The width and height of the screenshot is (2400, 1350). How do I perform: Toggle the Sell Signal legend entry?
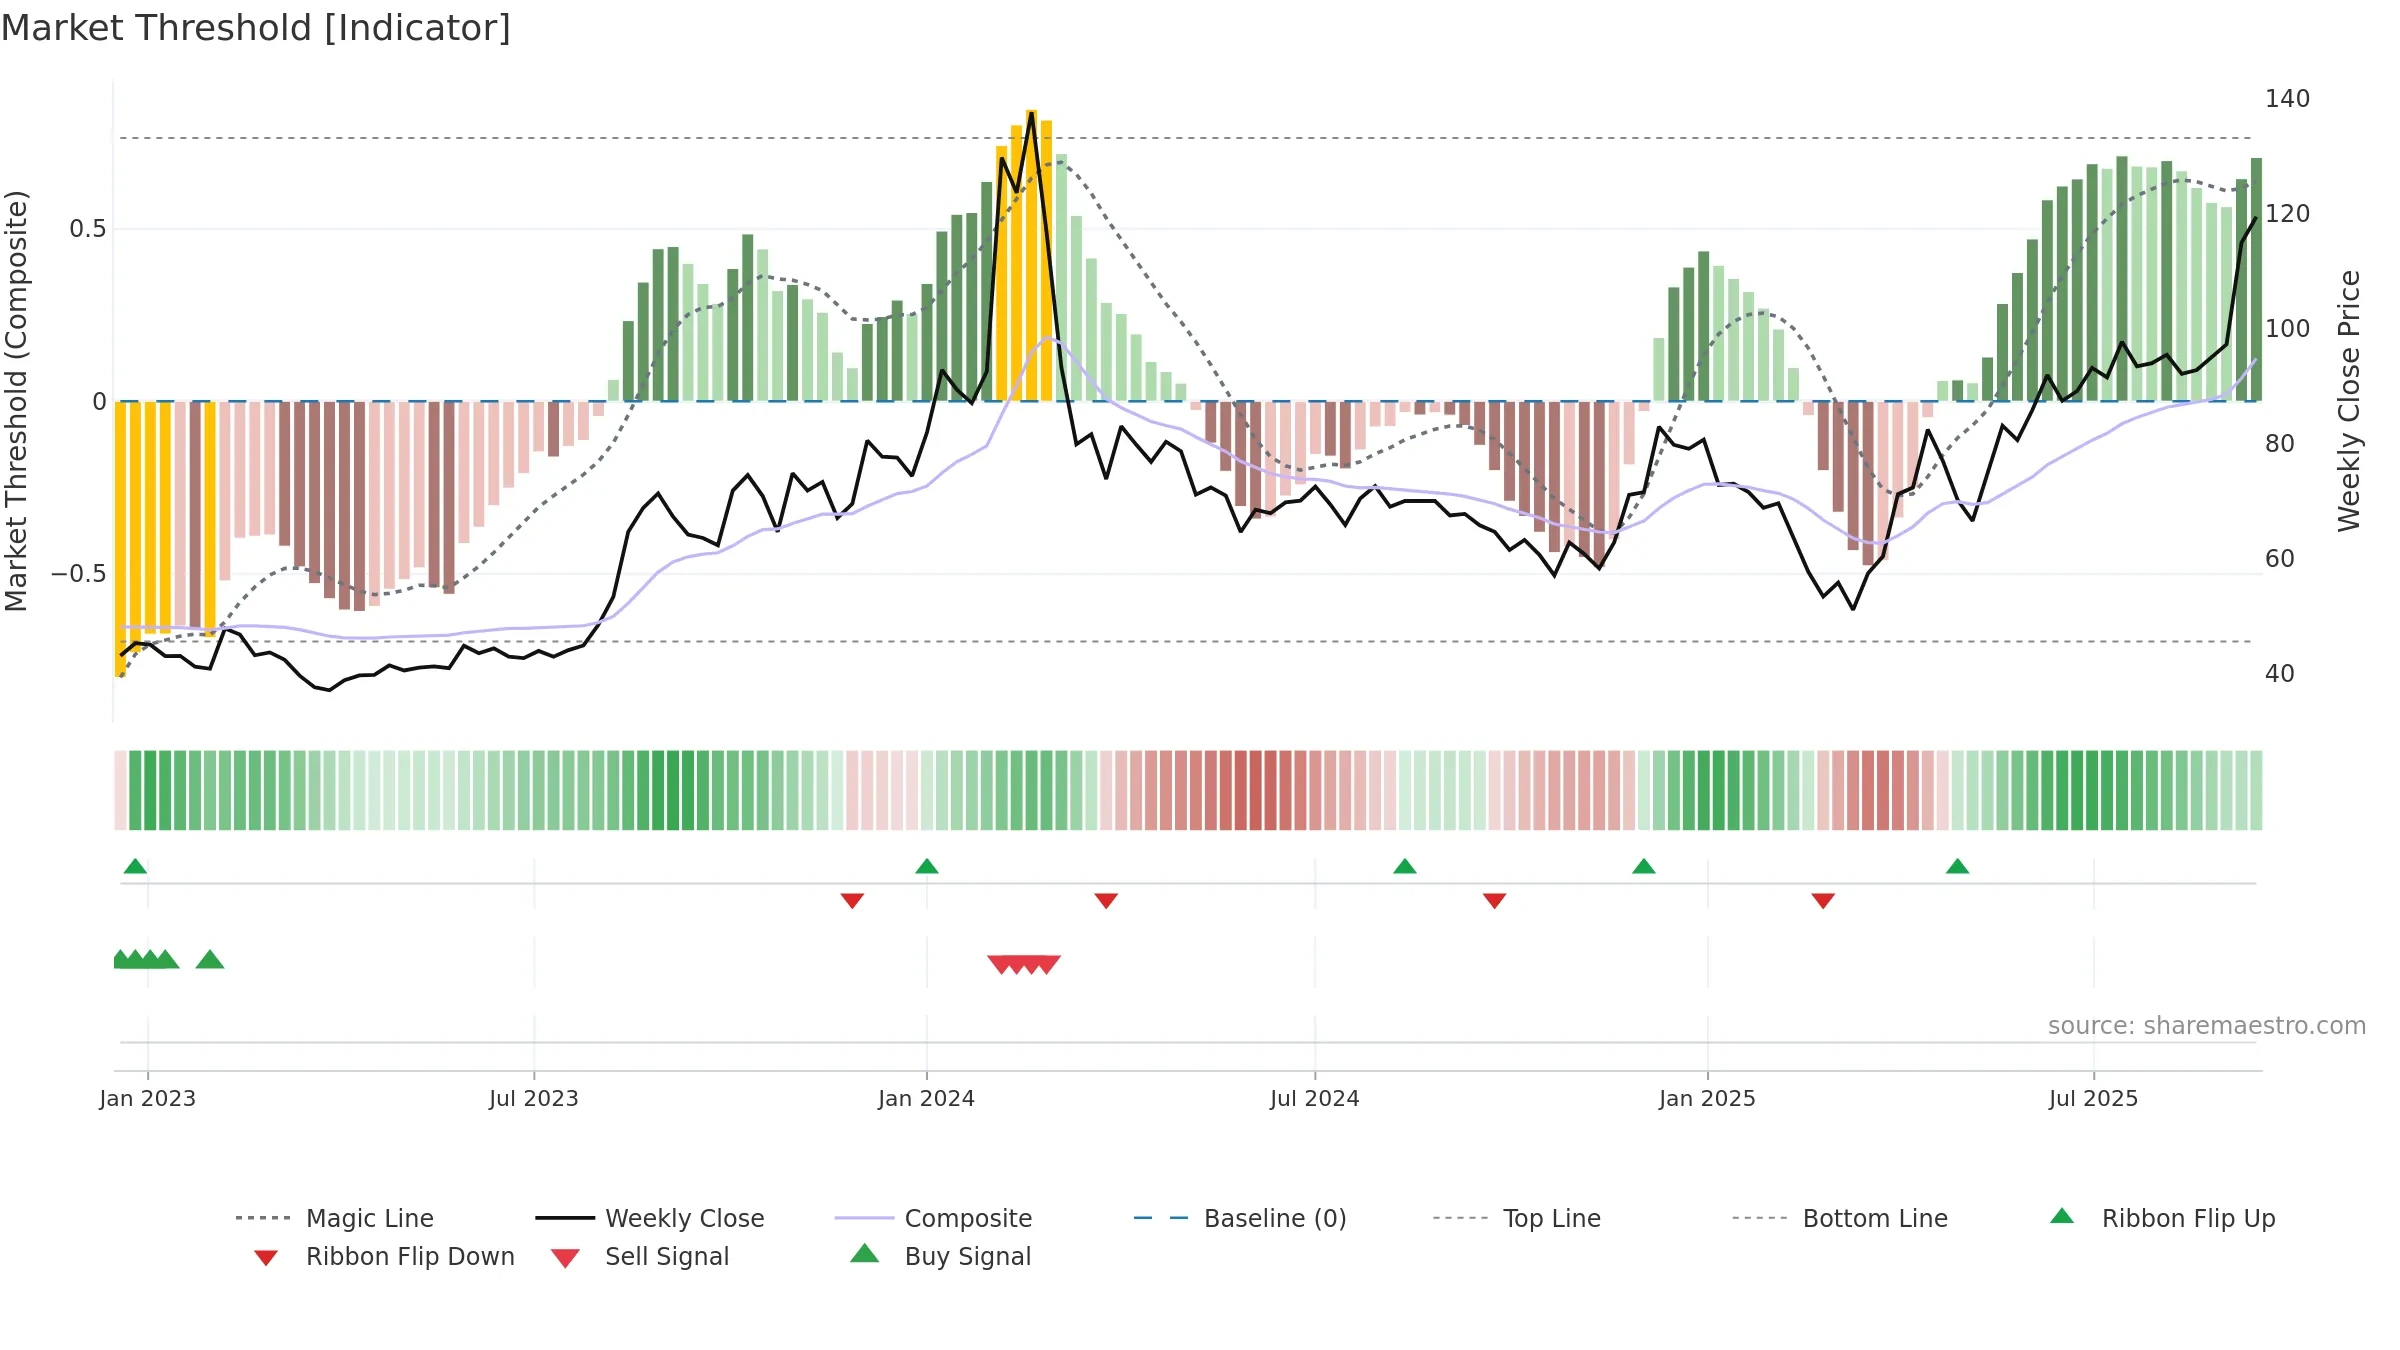[640, 1256]
